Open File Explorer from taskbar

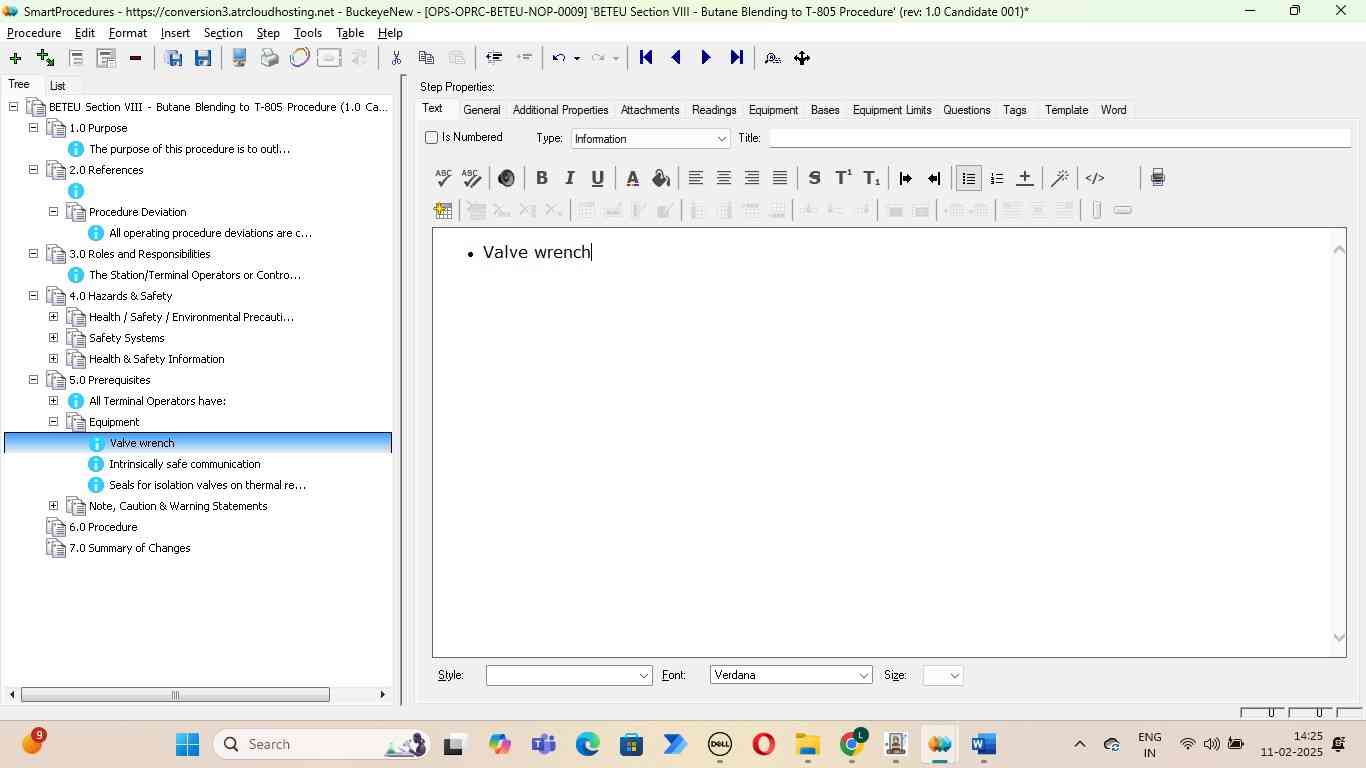tap(807, 744)
